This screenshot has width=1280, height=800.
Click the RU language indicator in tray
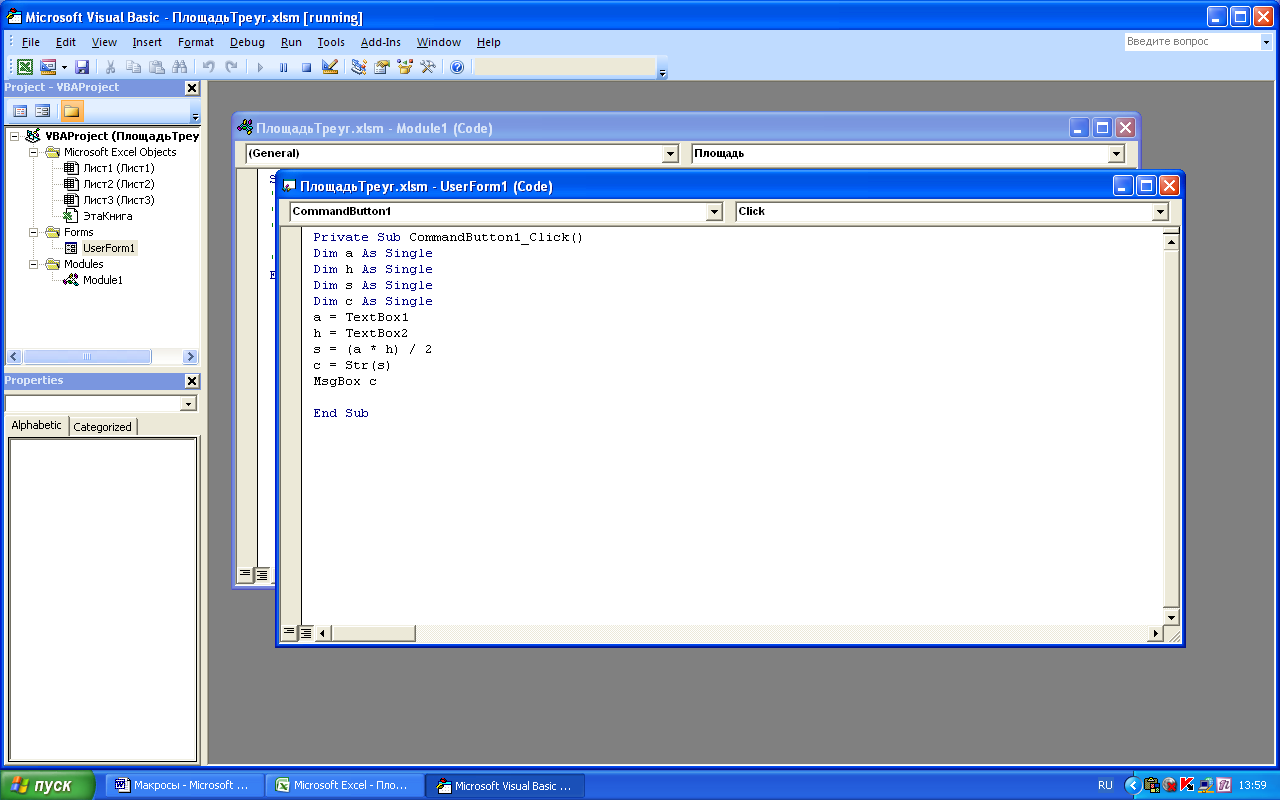pos(1105,785)
